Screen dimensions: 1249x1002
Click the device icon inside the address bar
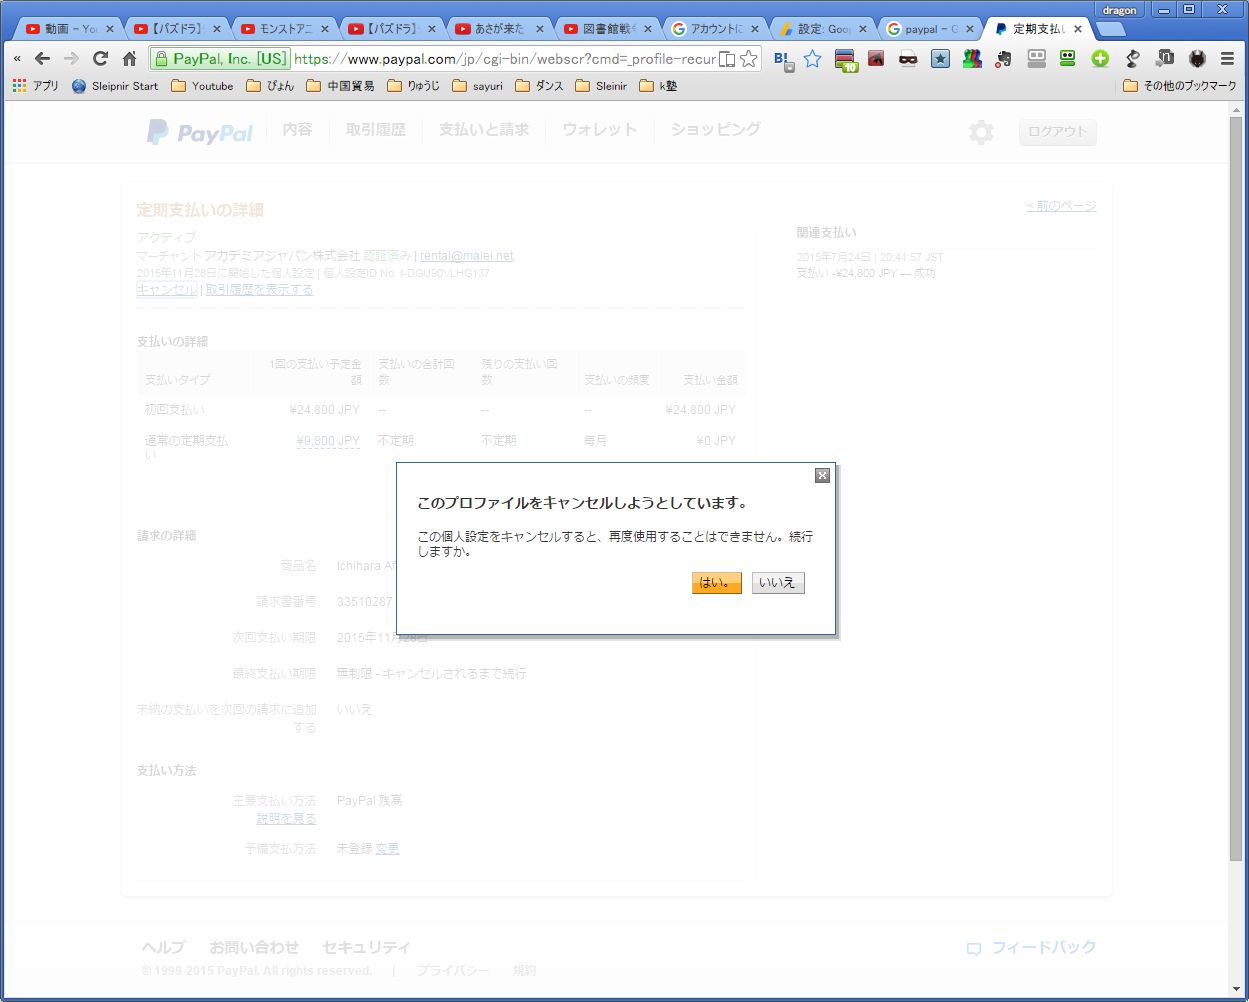tap(727, 59)
